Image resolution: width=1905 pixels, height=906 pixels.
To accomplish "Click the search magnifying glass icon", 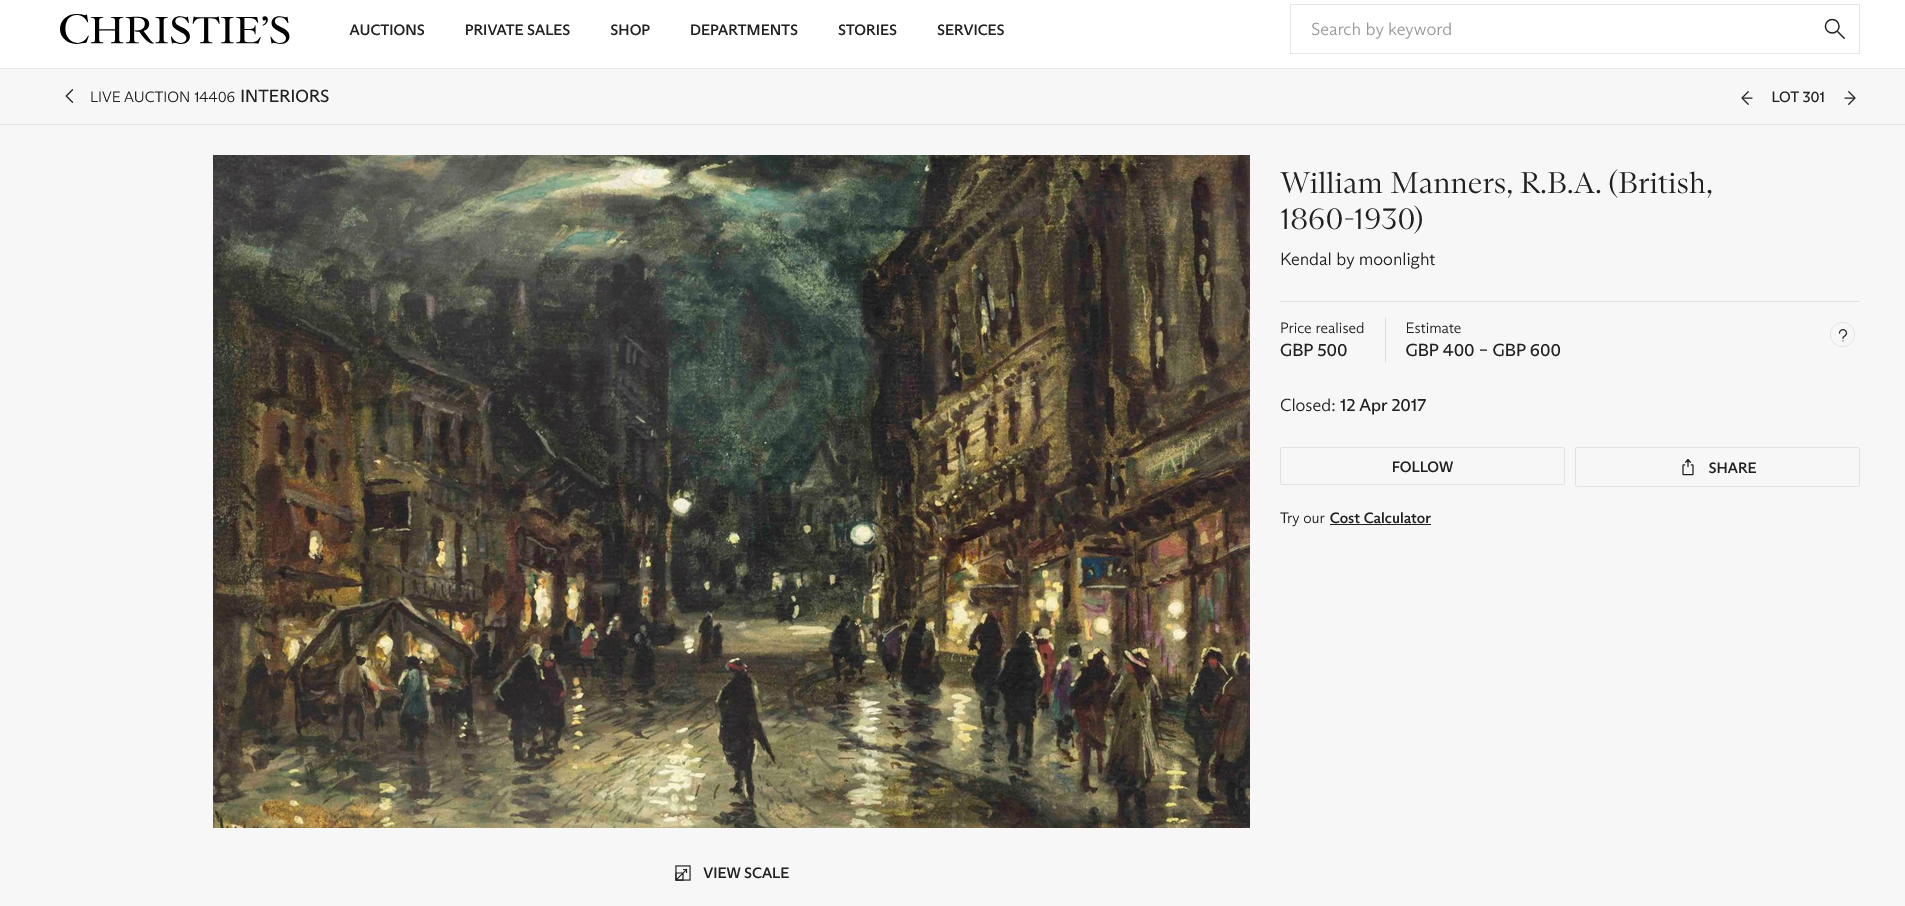I will pos(1833,29).
